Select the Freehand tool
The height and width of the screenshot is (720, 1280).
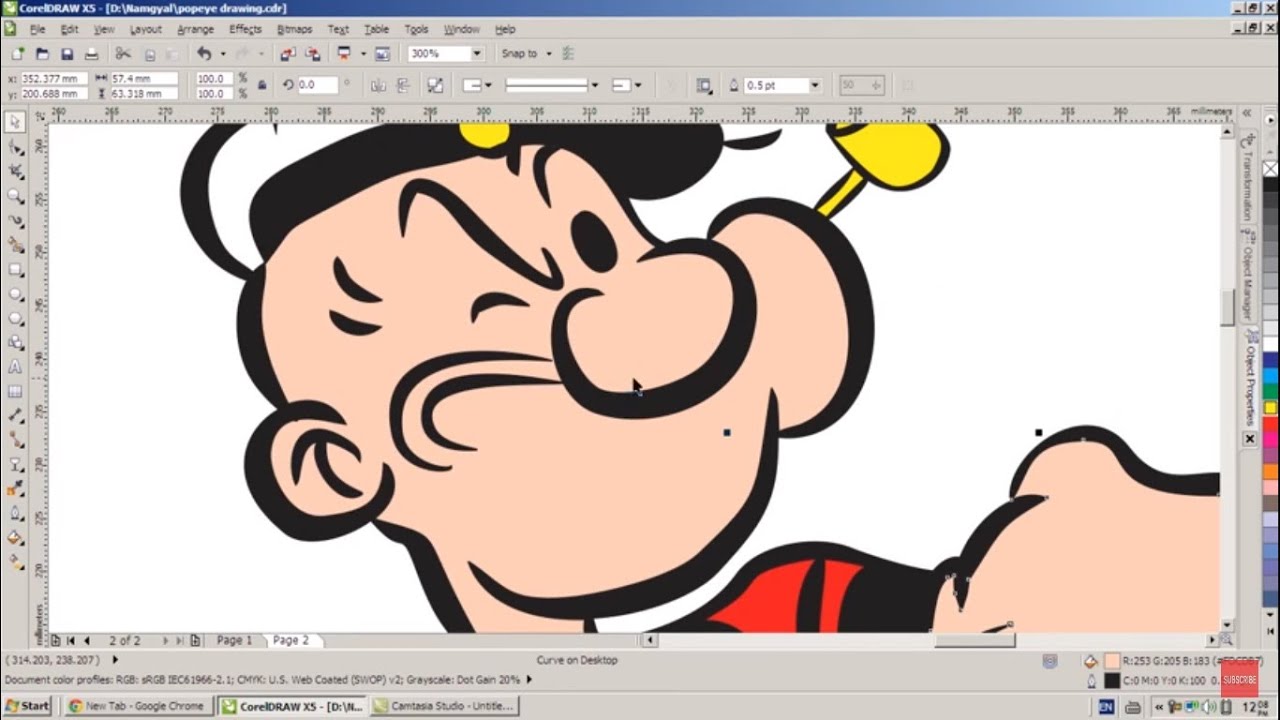click(x=15, y=220)
